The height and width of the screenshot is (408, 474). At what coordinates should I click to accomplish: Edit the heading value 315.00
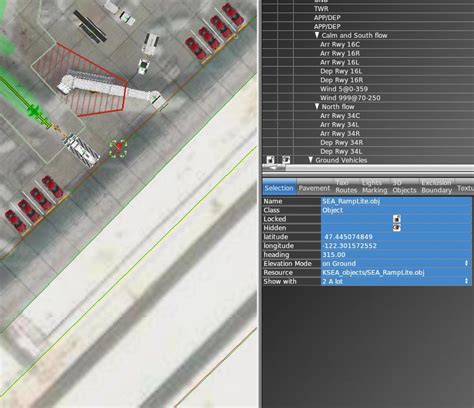(x=396, y=255)
